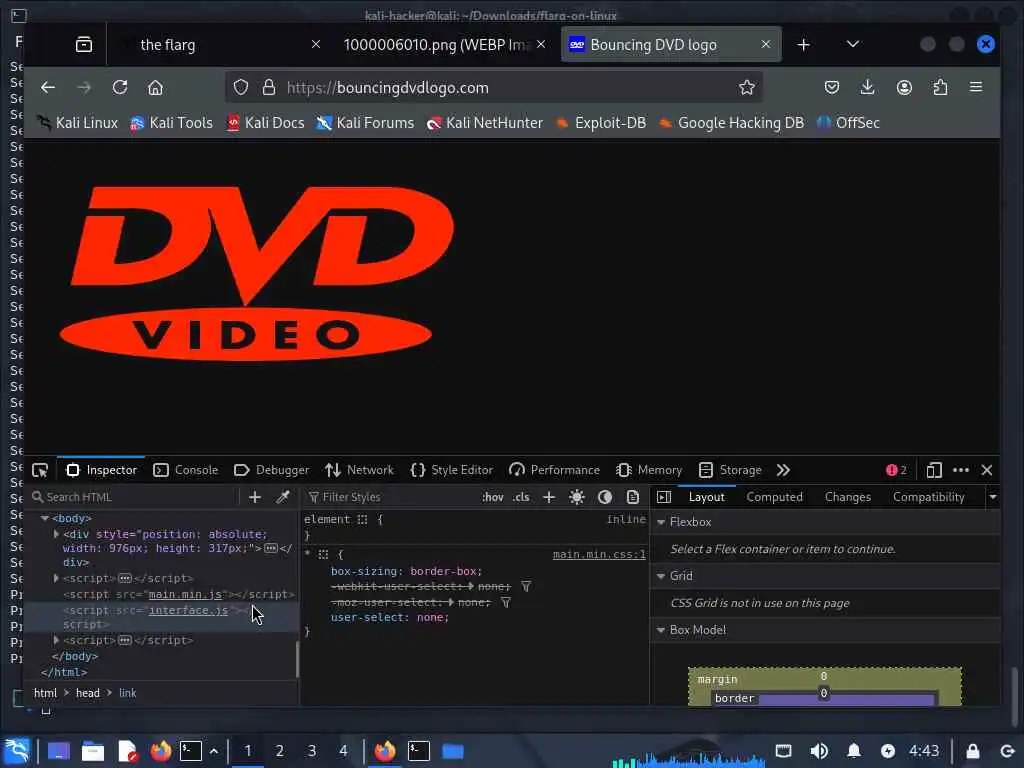Reload the bouncingdvdlogo.com page
1024x768 pixels.
click(x=120, y=88)
